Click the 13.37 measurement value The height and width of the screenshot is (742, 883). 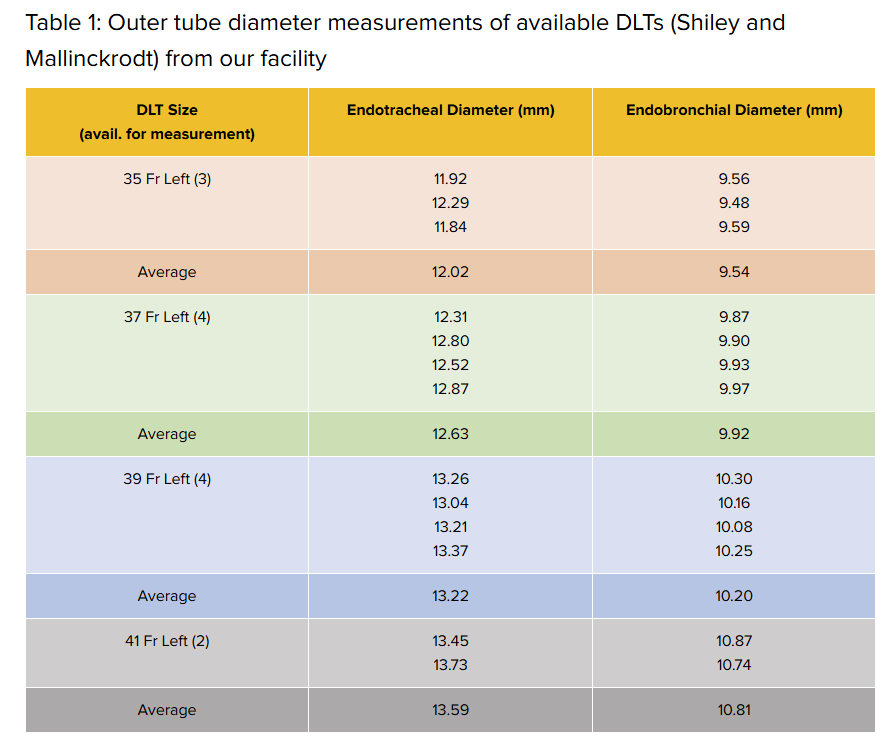pyautogui.click(x=450, y=551)
